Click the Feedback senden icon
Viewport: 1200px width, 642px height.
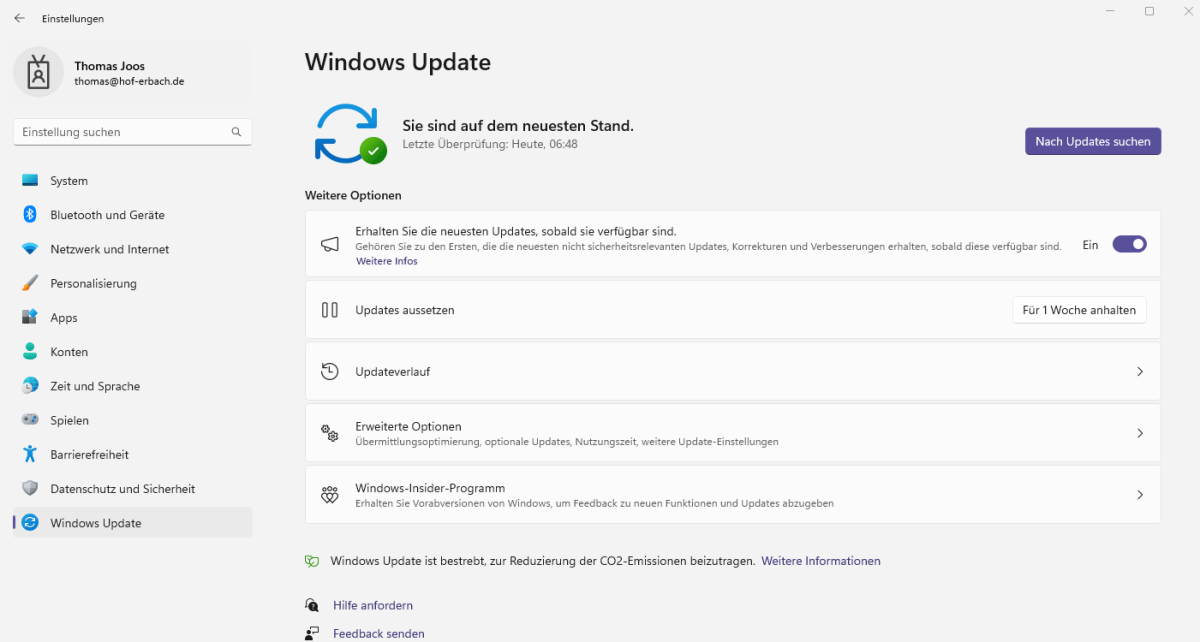point(313,634)
